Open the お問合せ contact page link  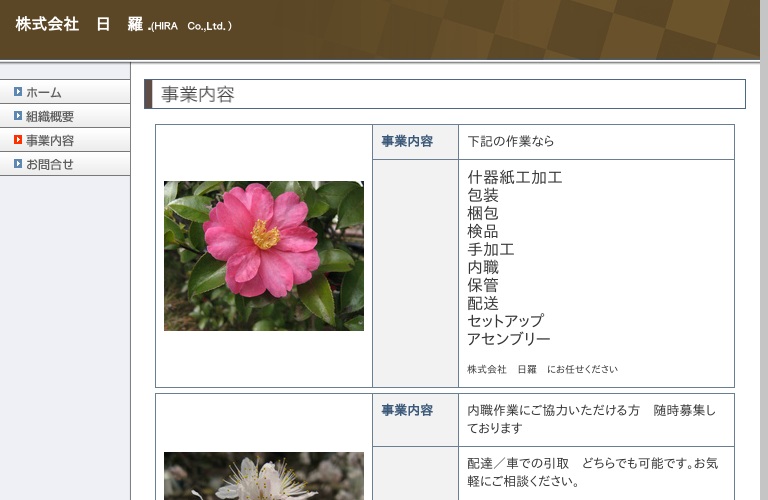pos(50,164)
